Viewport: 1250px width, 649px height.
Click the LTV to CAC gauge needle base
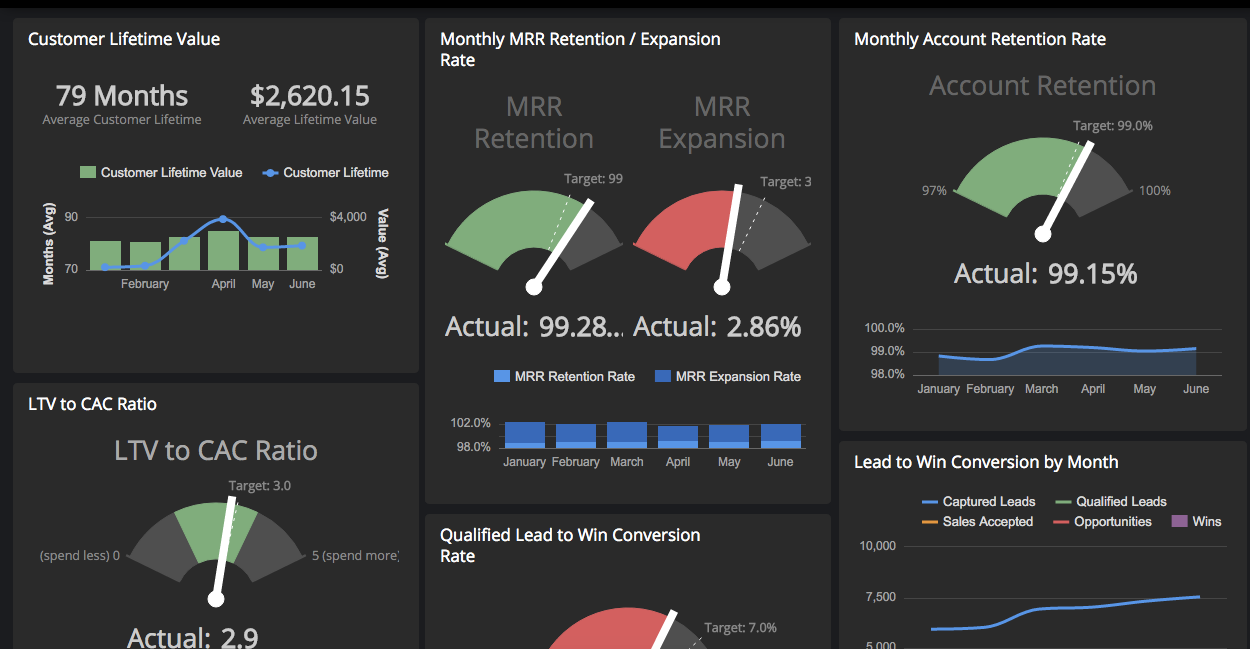215,599
